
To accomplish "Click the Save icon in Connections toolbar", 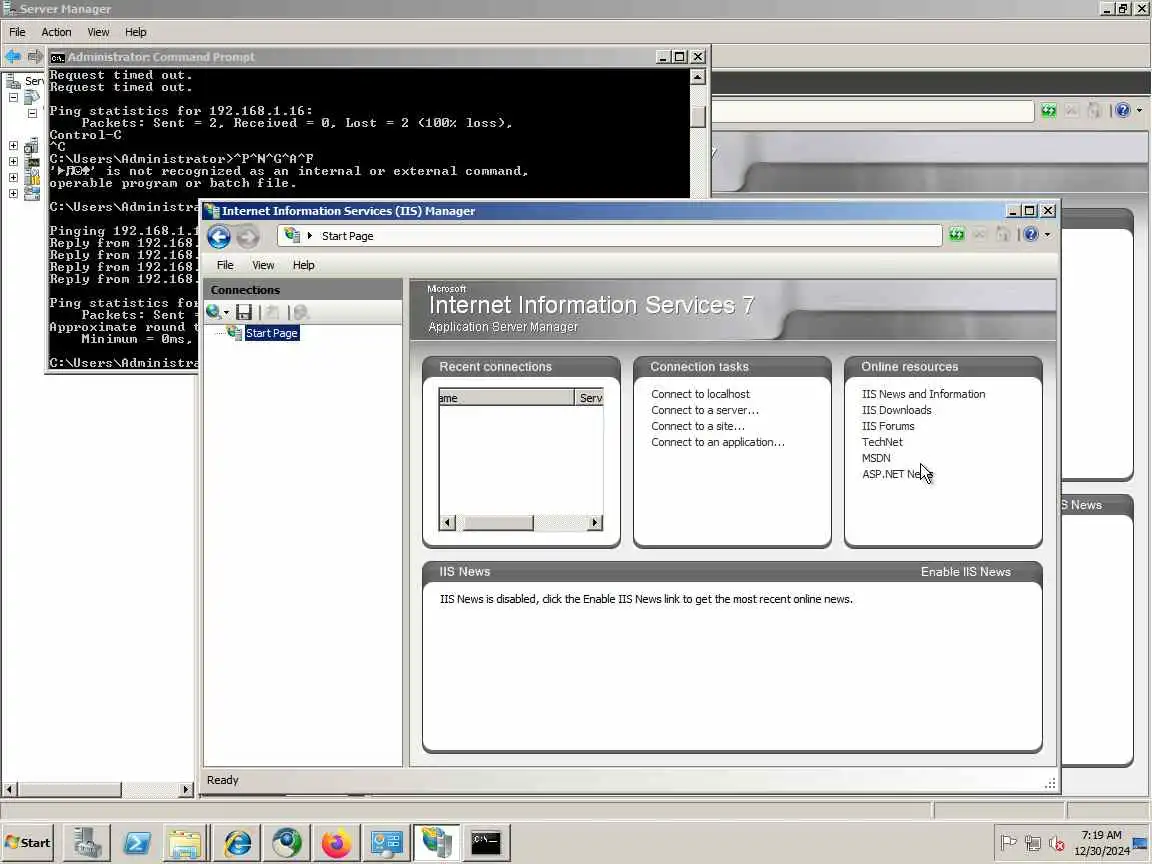I will tap(244, 312).
